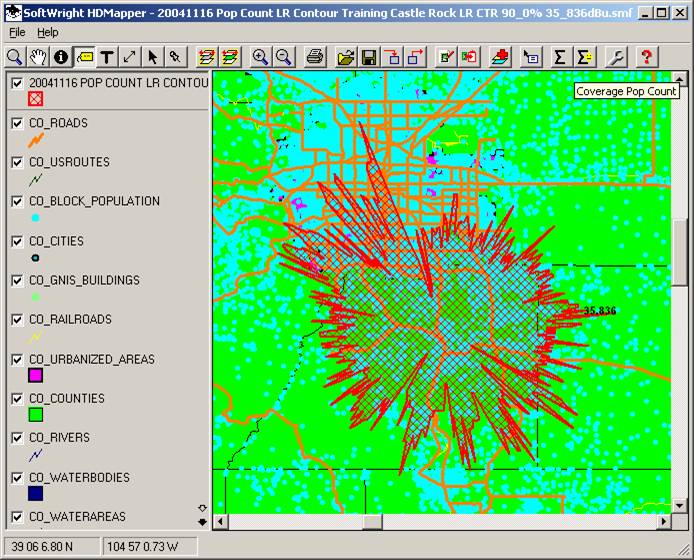The image size is (694, 560).
Task: Click the printer icon
Action: coord(315,57)
